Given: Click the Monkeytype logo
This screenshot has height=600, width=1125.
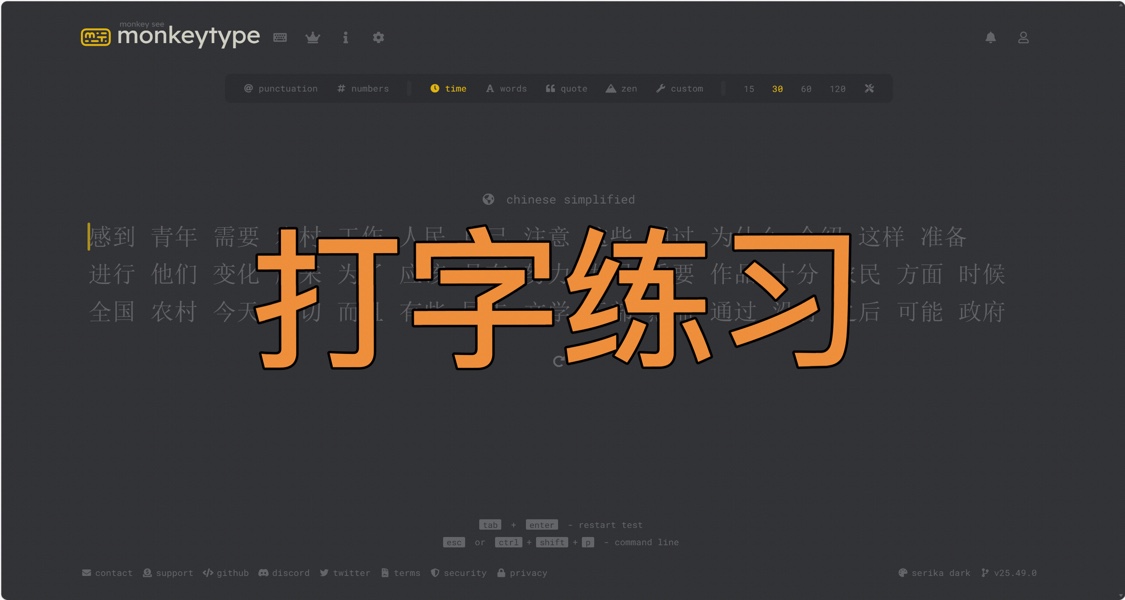Looking at the screenshot, I should [x=170, y=36].
